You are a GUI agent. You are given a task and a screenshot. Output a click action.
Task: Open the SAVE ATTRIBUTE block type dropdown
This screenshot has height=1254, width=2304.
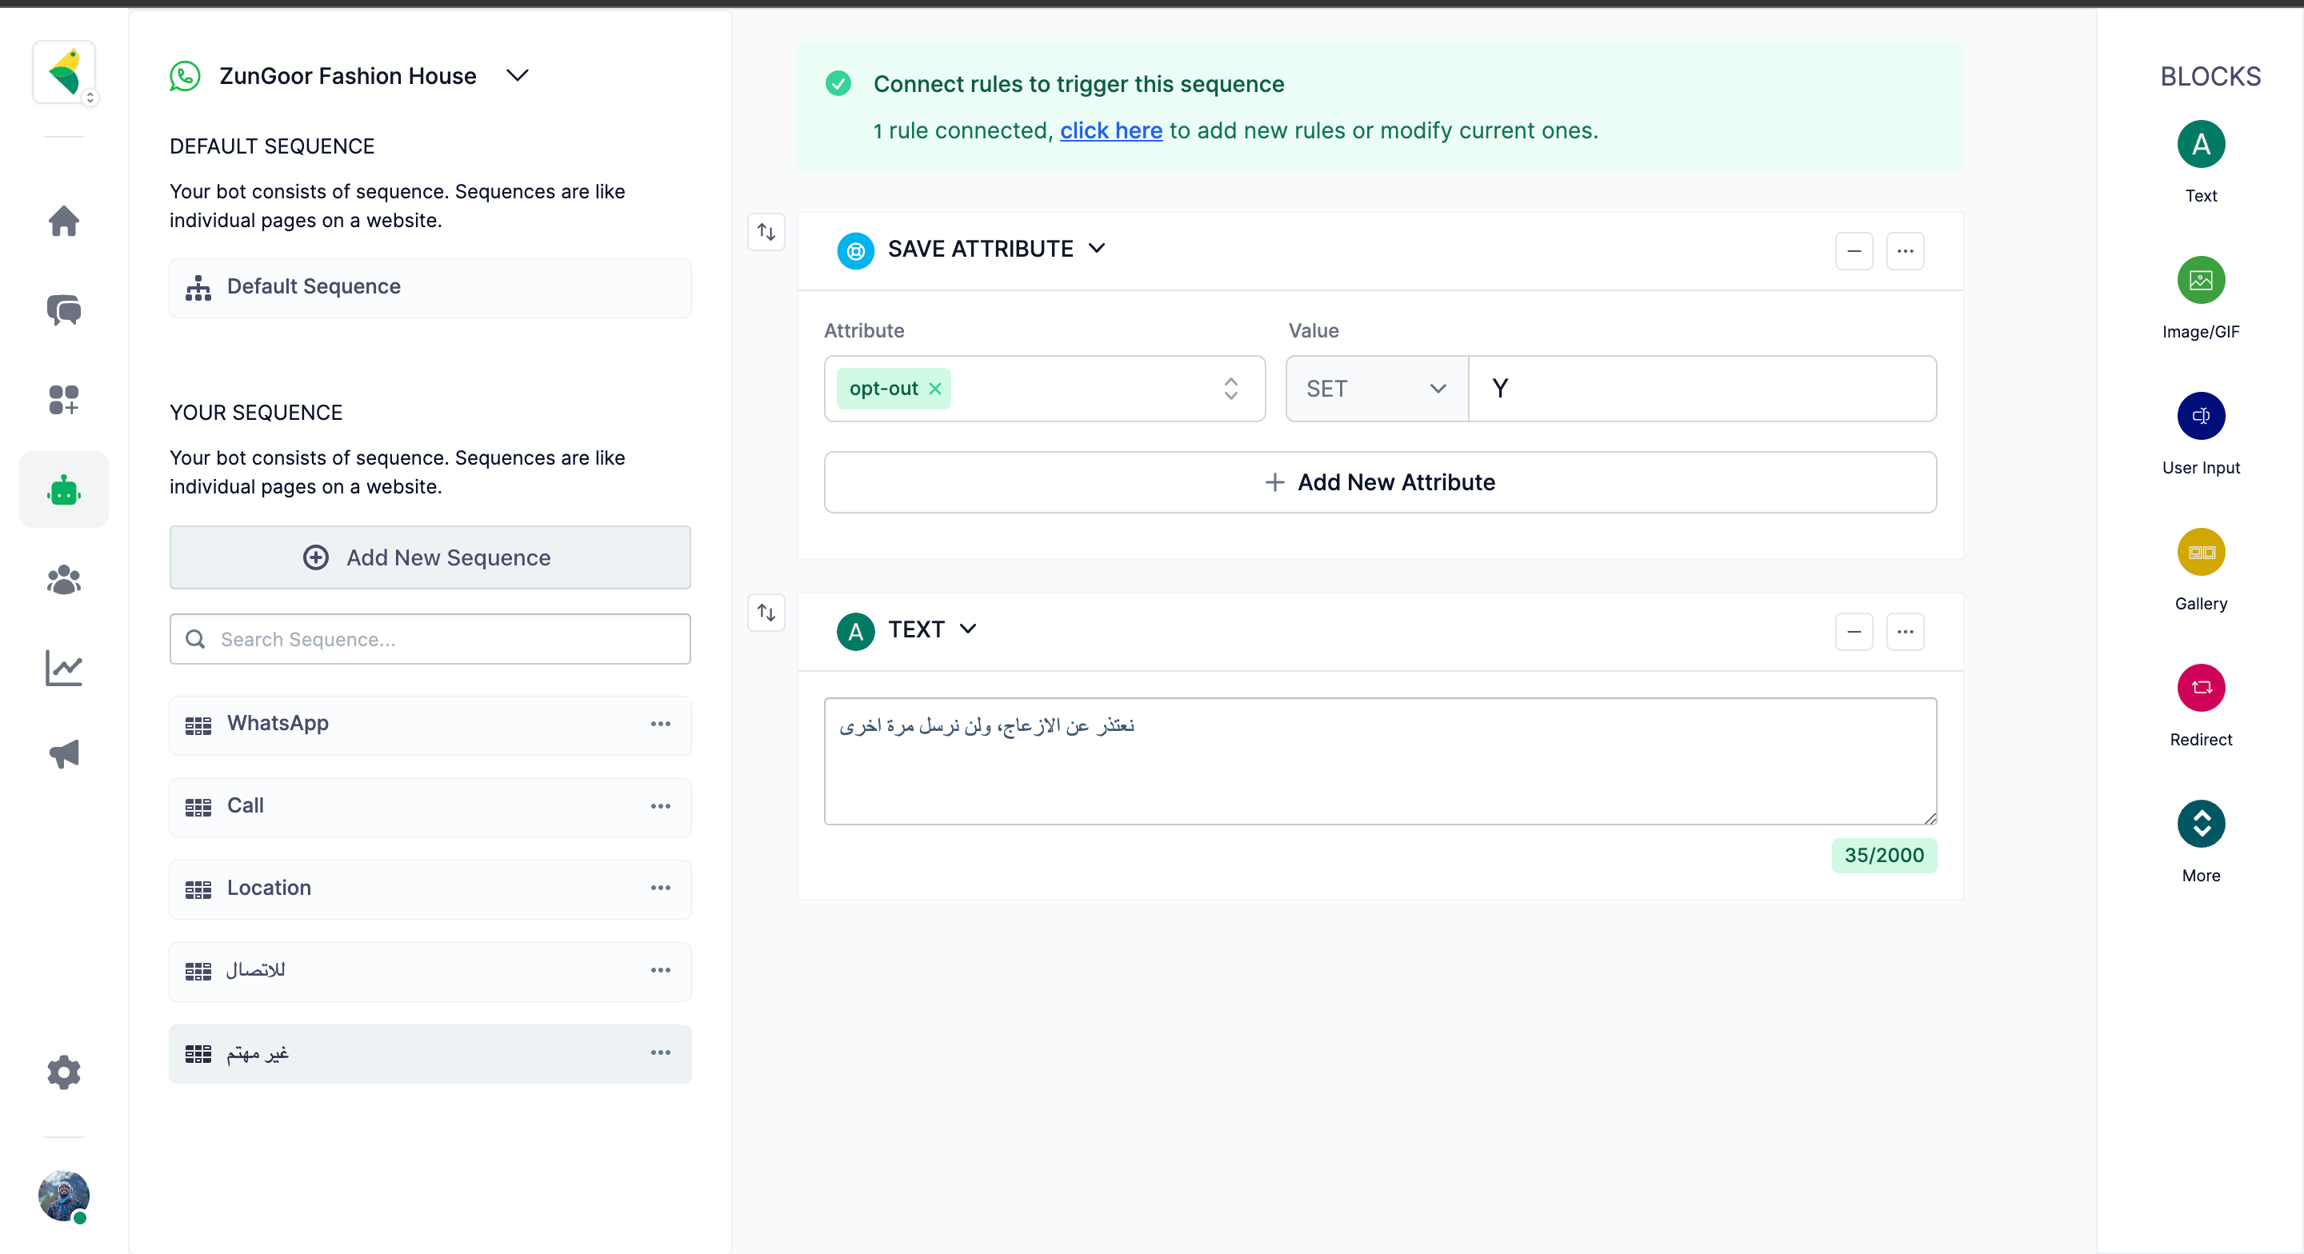click(x=1097, y=249)
